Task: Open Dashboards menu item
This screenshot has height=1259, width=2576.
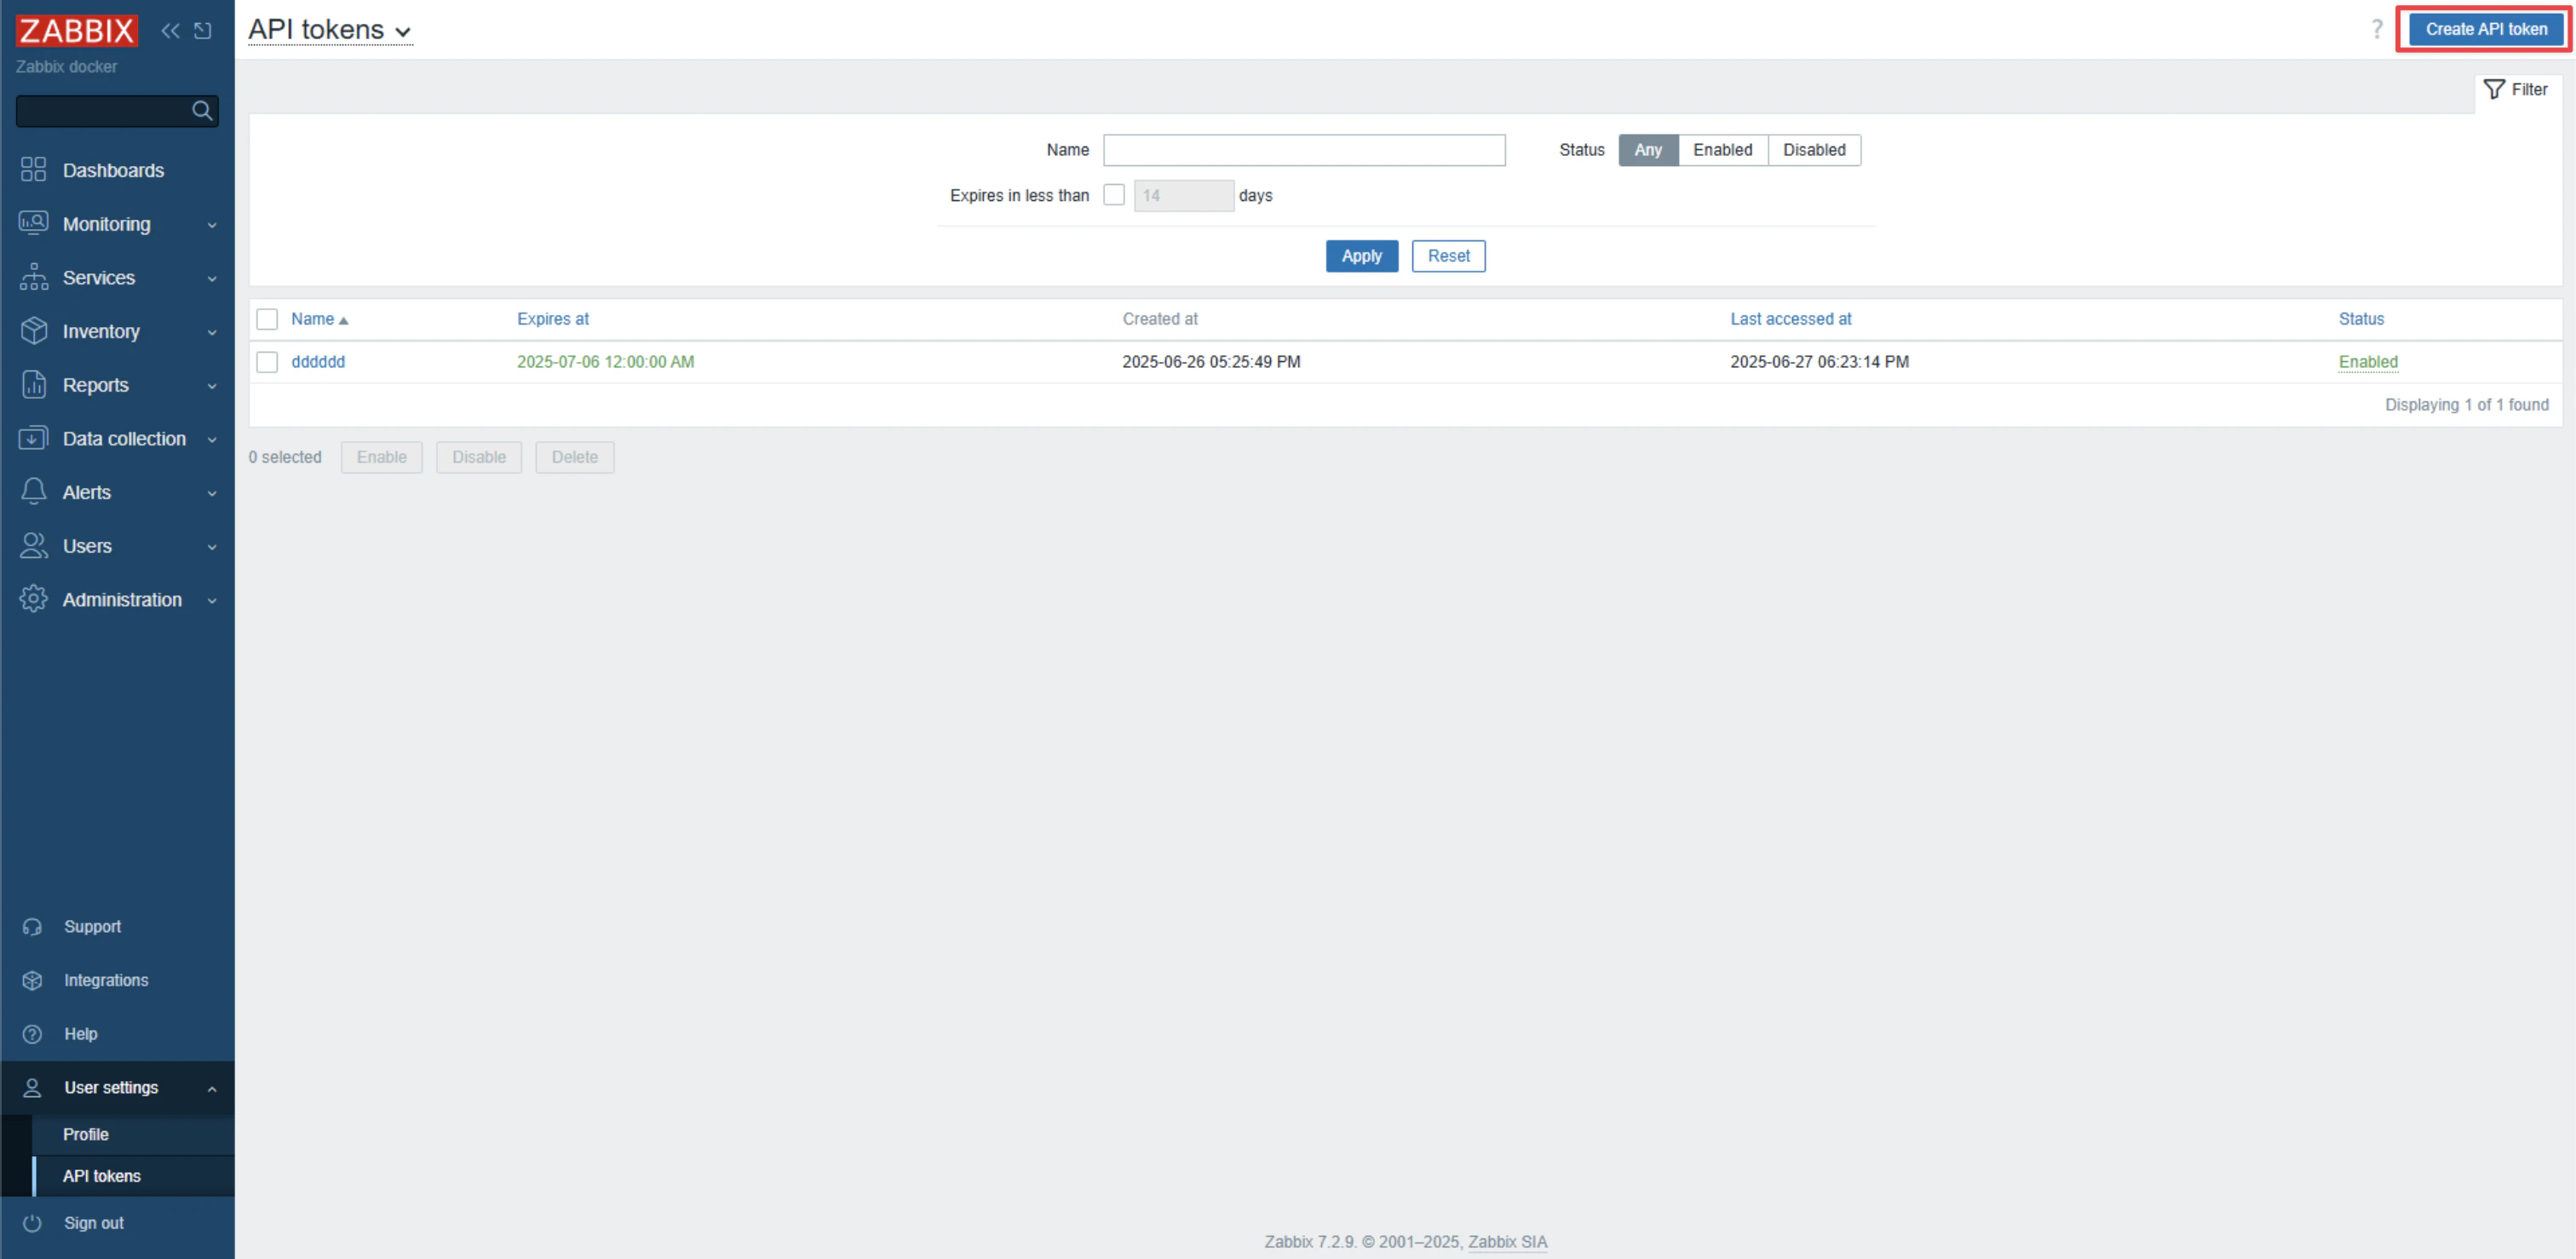Action: (117, 170)
